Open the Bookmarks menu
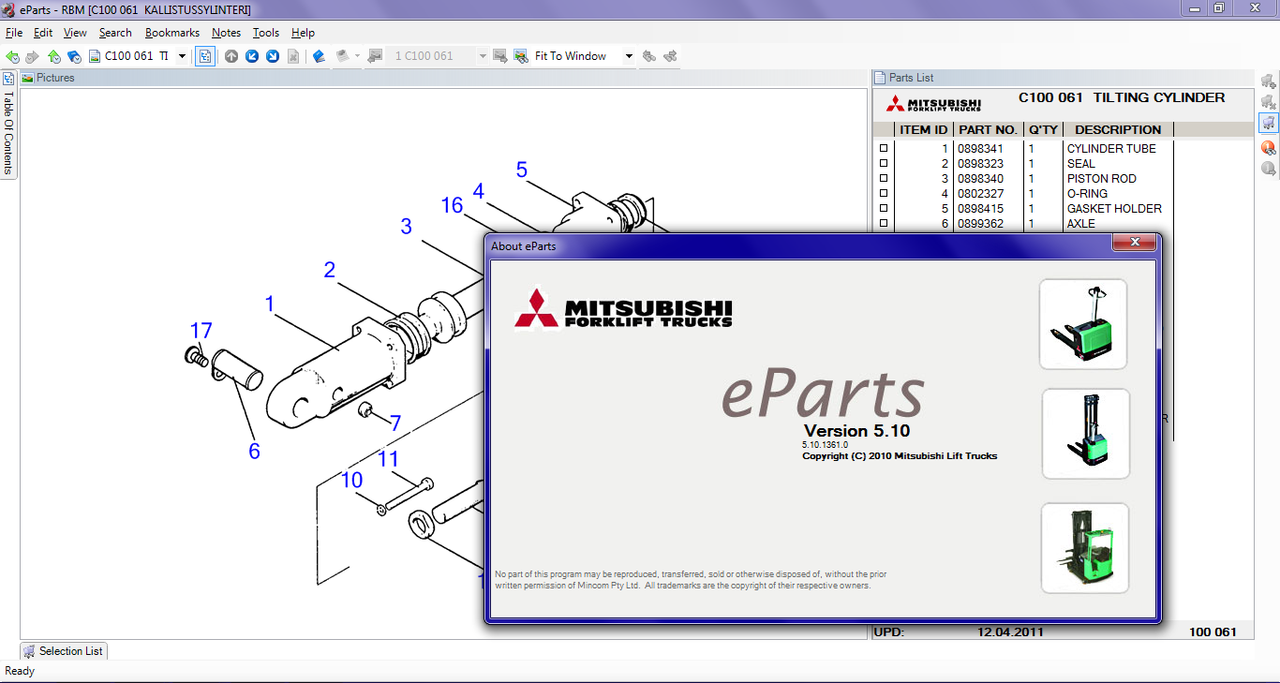 [172, 33]
